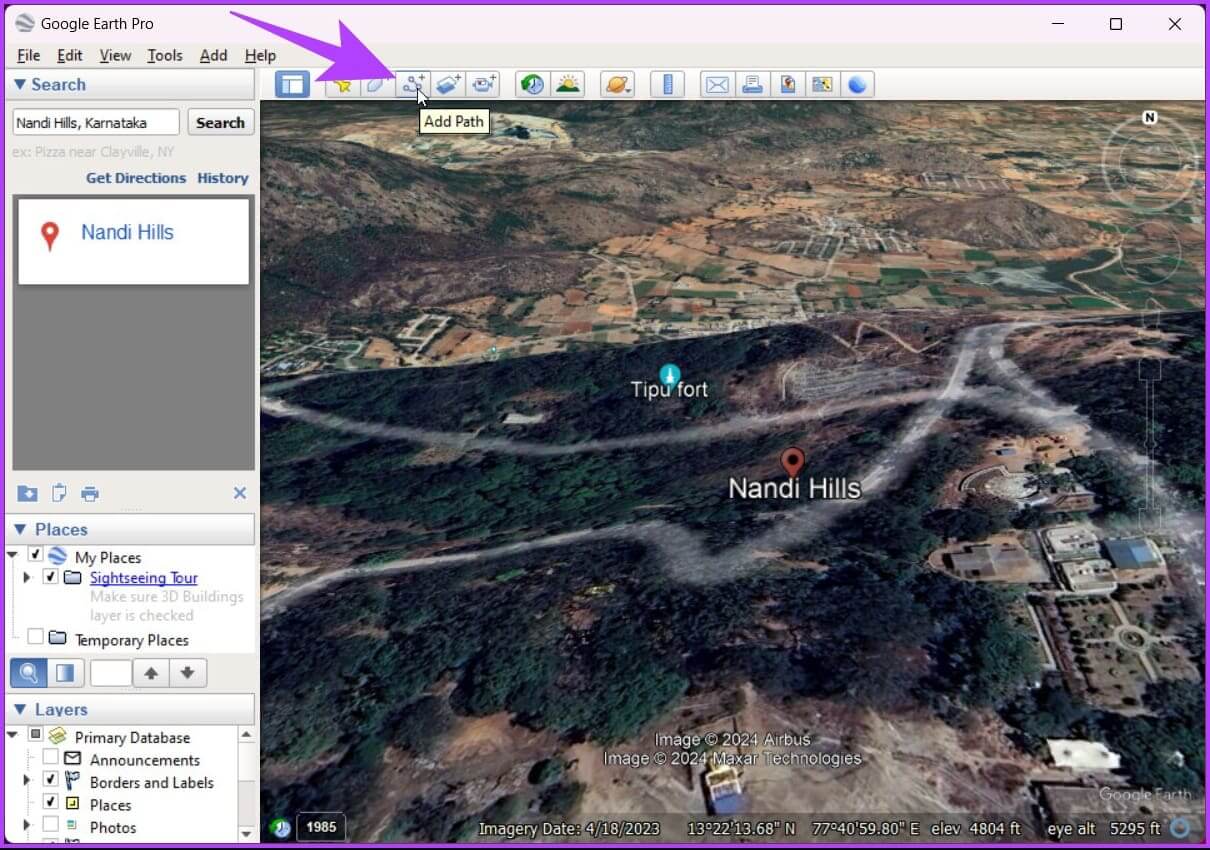1210x850 pixels.
Task: Click the Places panel transparency button
Action: point(64,673)
